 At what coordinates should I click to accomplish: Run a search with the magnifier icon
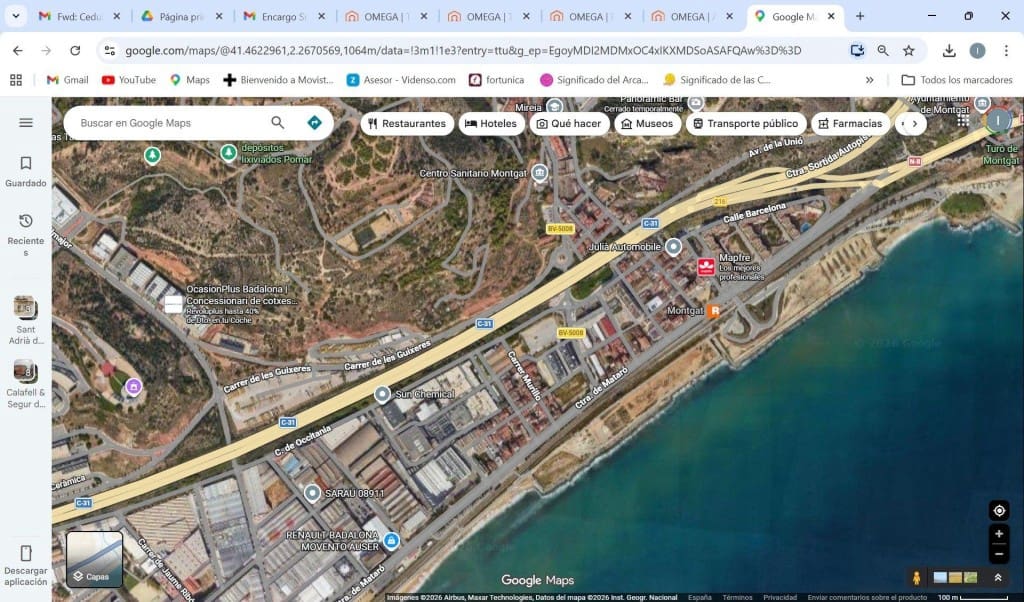[x=278, y=122]
